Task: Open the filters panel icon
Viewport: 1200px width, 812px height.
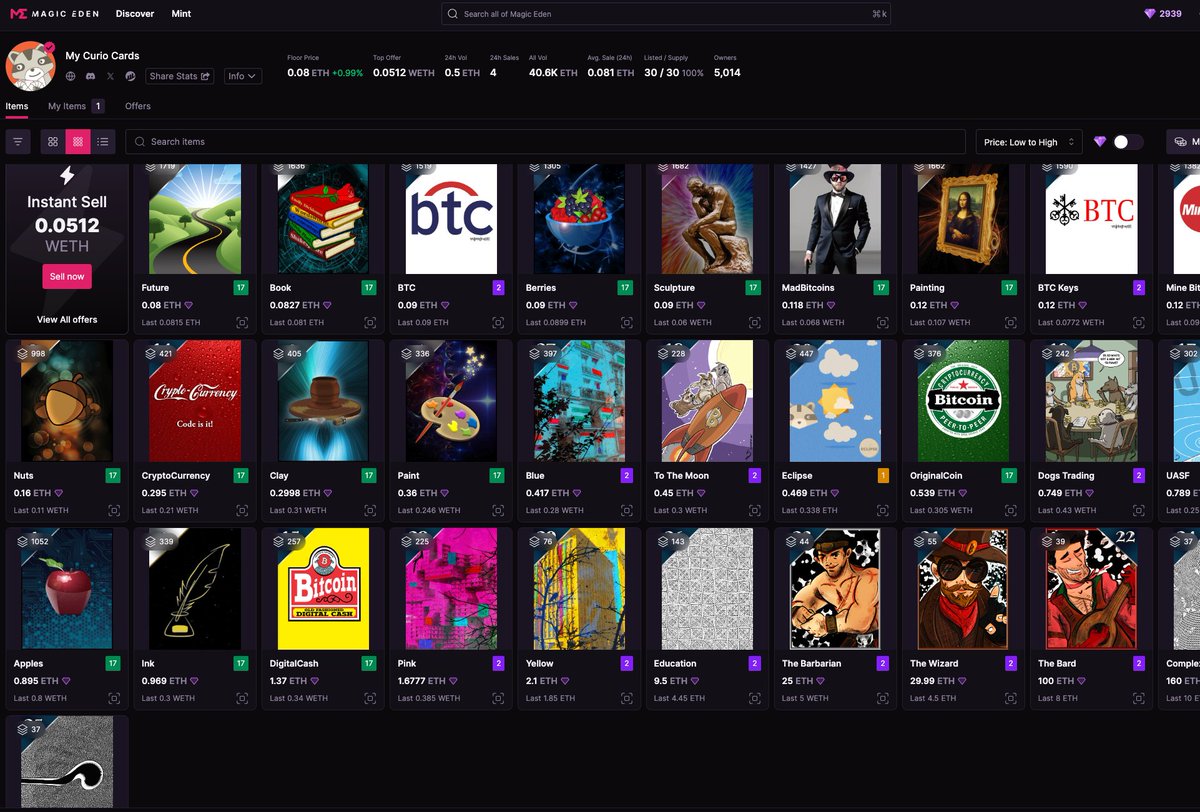Action: [18, 142]
